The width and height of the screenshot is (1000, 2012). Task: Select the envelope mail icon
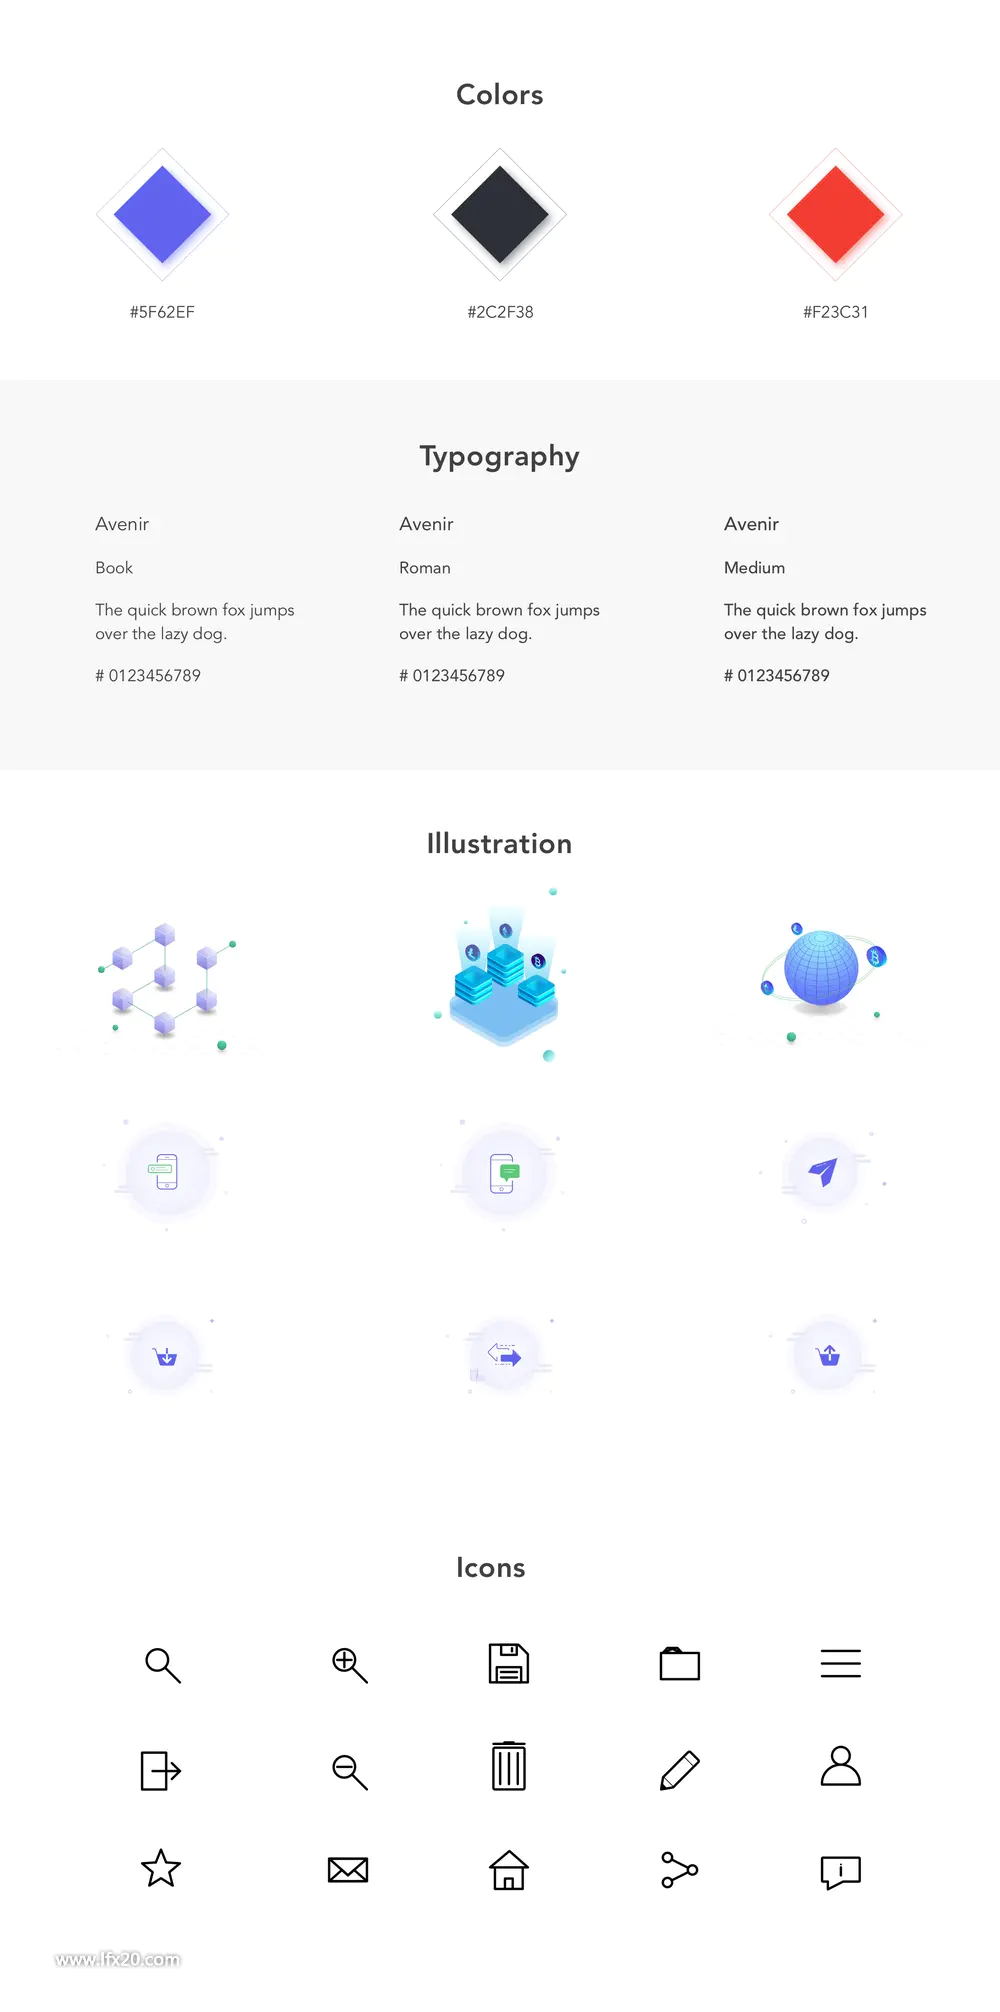[x=348, y=1870]
